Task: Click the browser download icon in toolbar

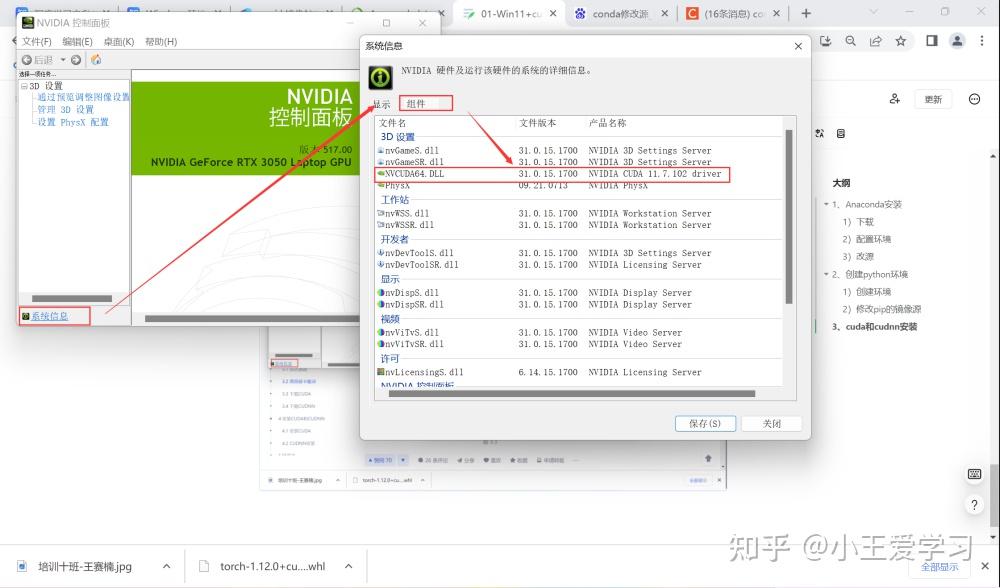Action: (x=825, y=42)
